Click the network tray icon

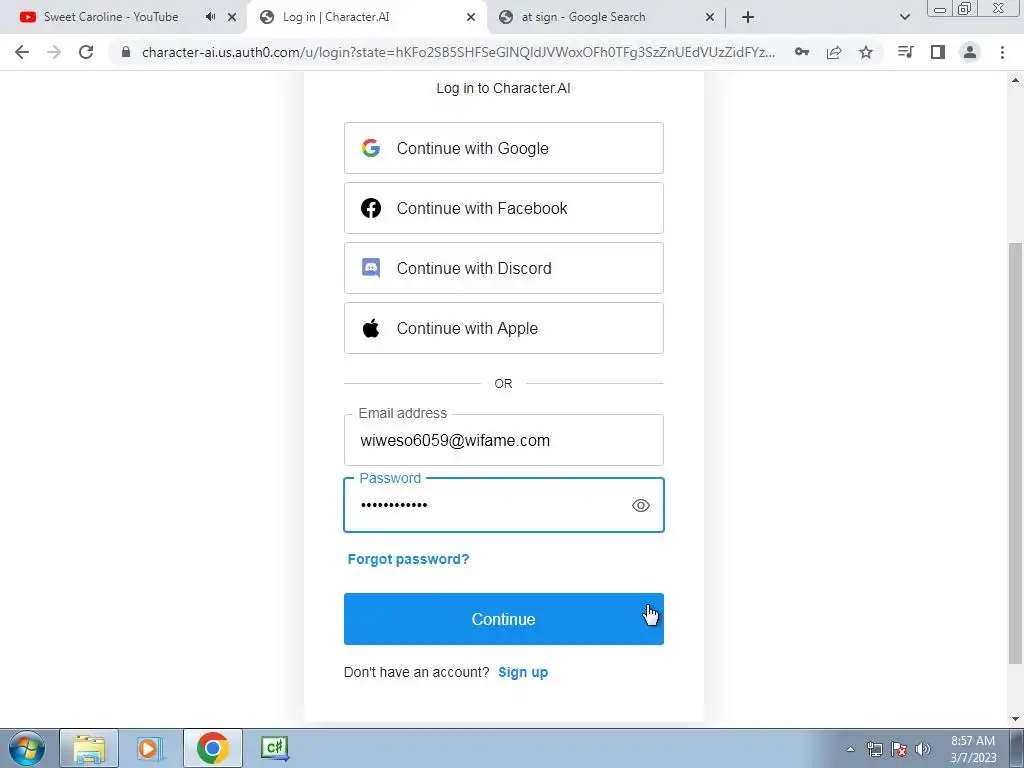pyautogui.click(x=874, y=749)
